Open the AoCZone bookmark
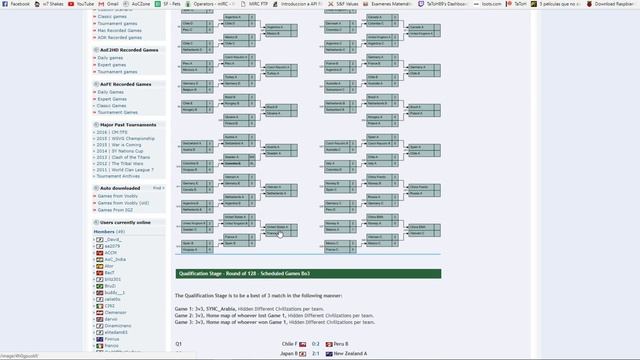 point(137,4)
